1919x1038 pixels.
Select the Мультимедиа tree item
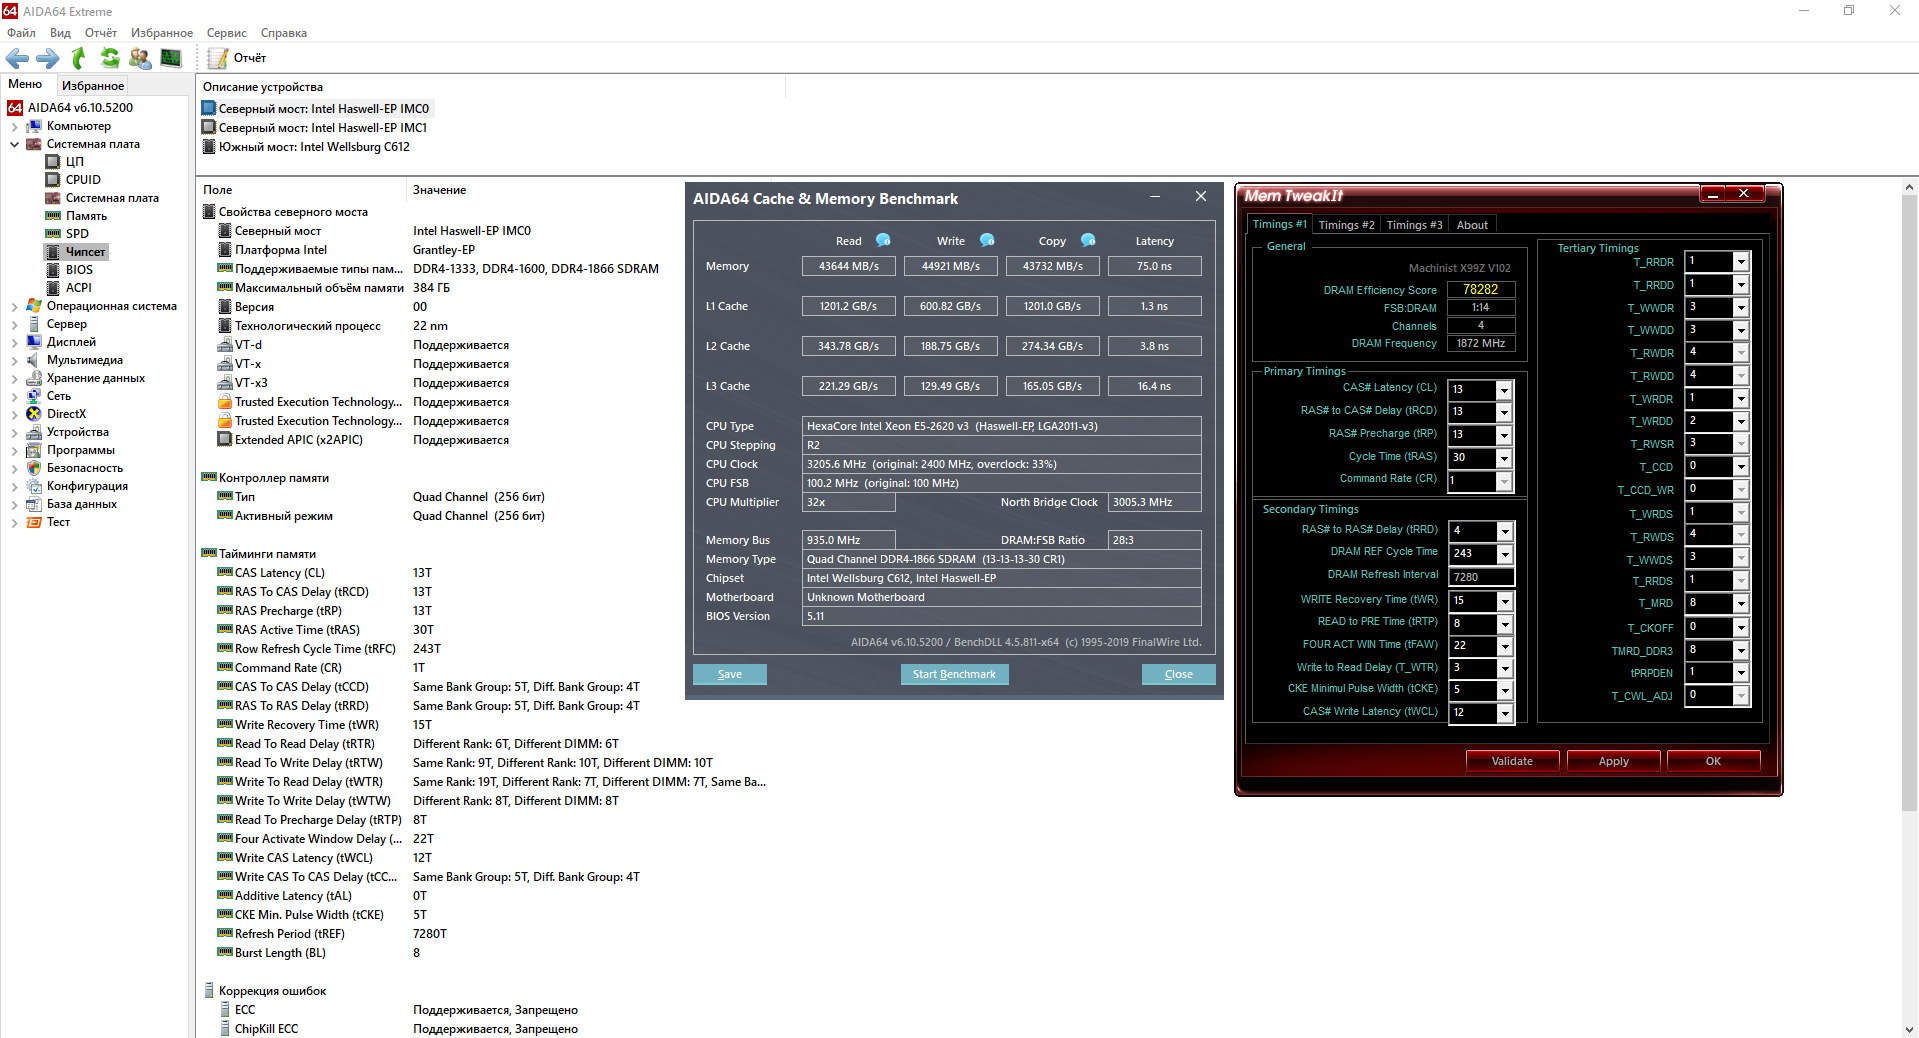point(84,360)
